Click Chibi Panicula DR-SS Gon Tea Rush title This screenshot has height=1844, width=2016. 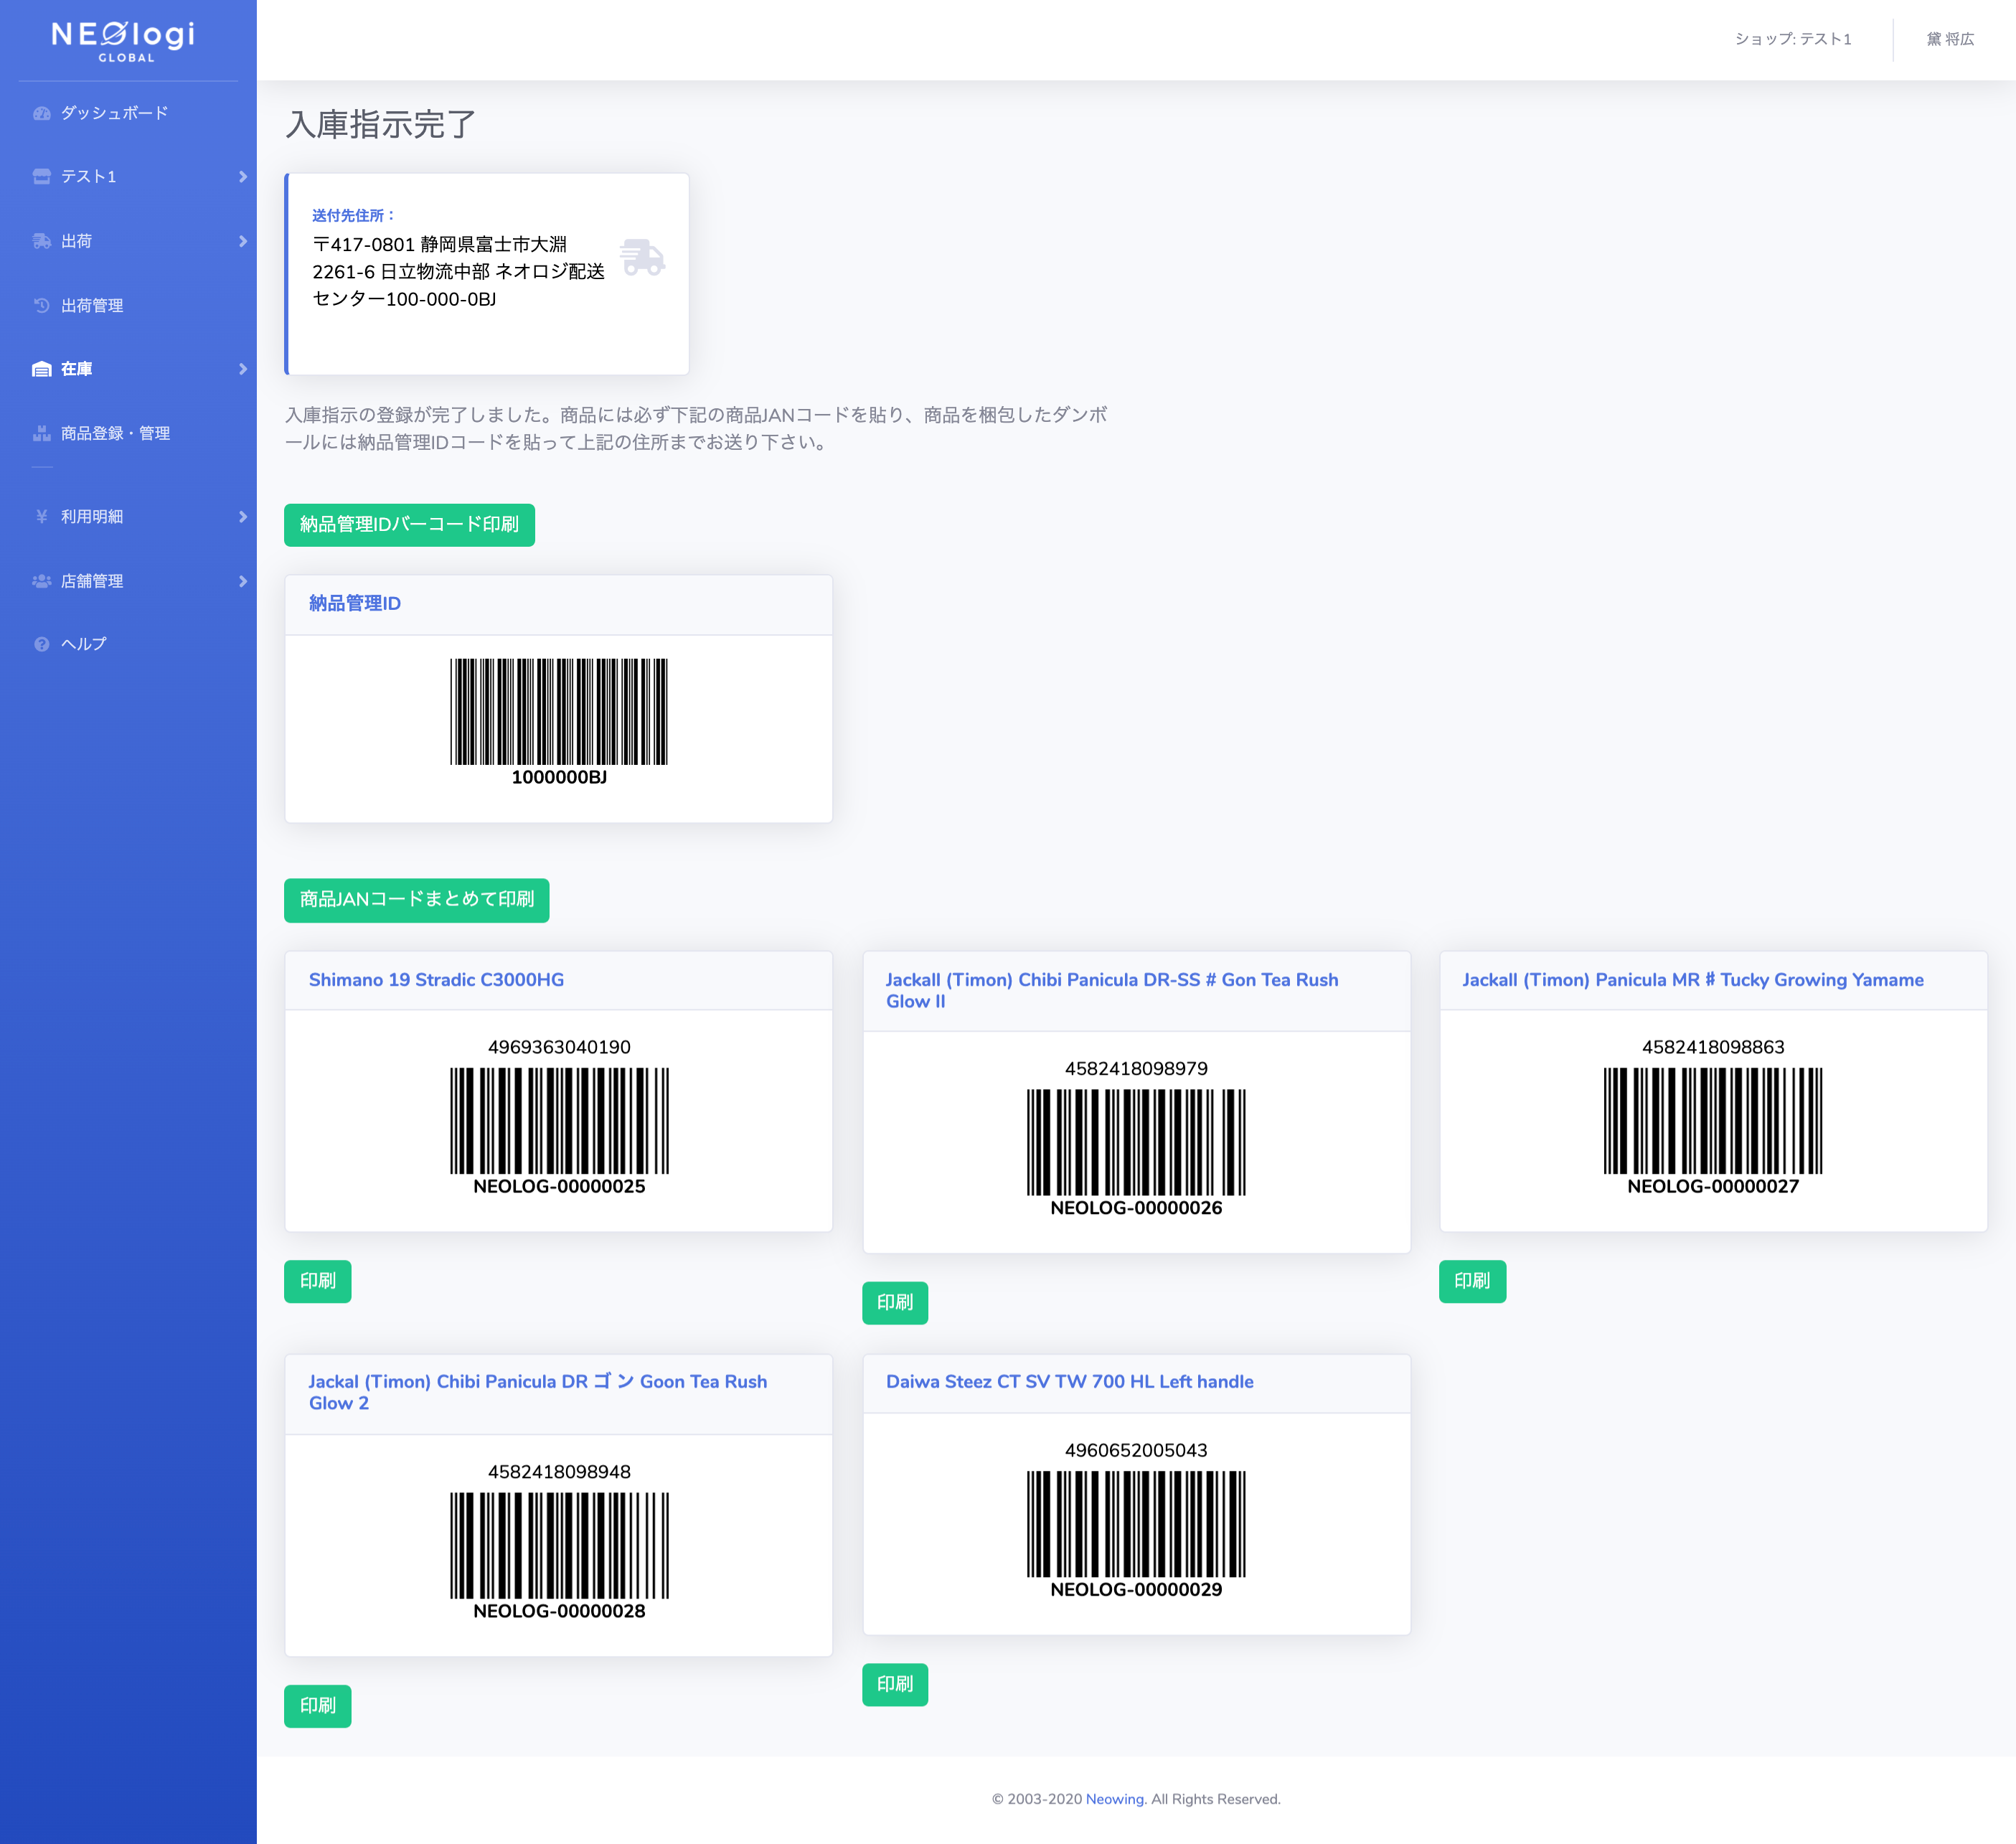point(1112,991)
